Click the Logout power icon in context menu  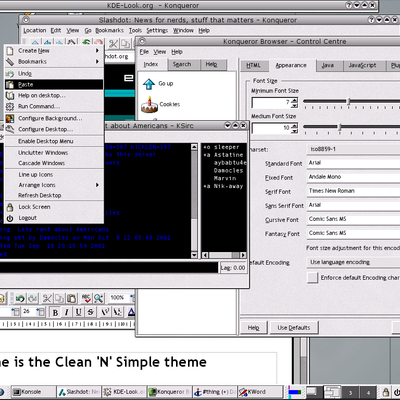10,218
